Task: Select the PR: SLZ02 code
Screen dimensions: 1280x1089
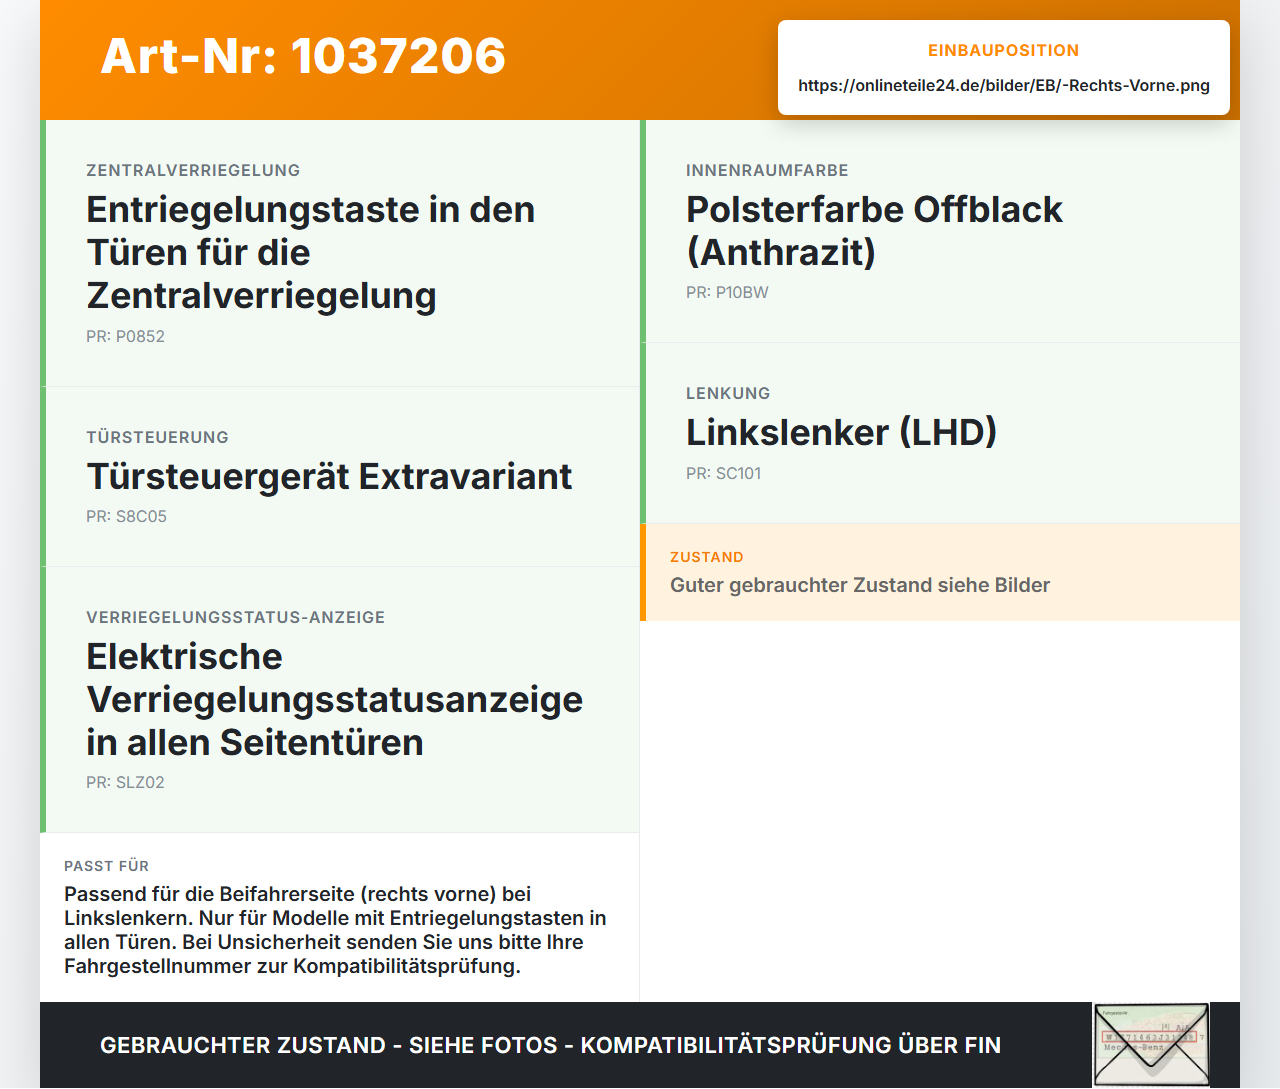Action: click(125, 783)
